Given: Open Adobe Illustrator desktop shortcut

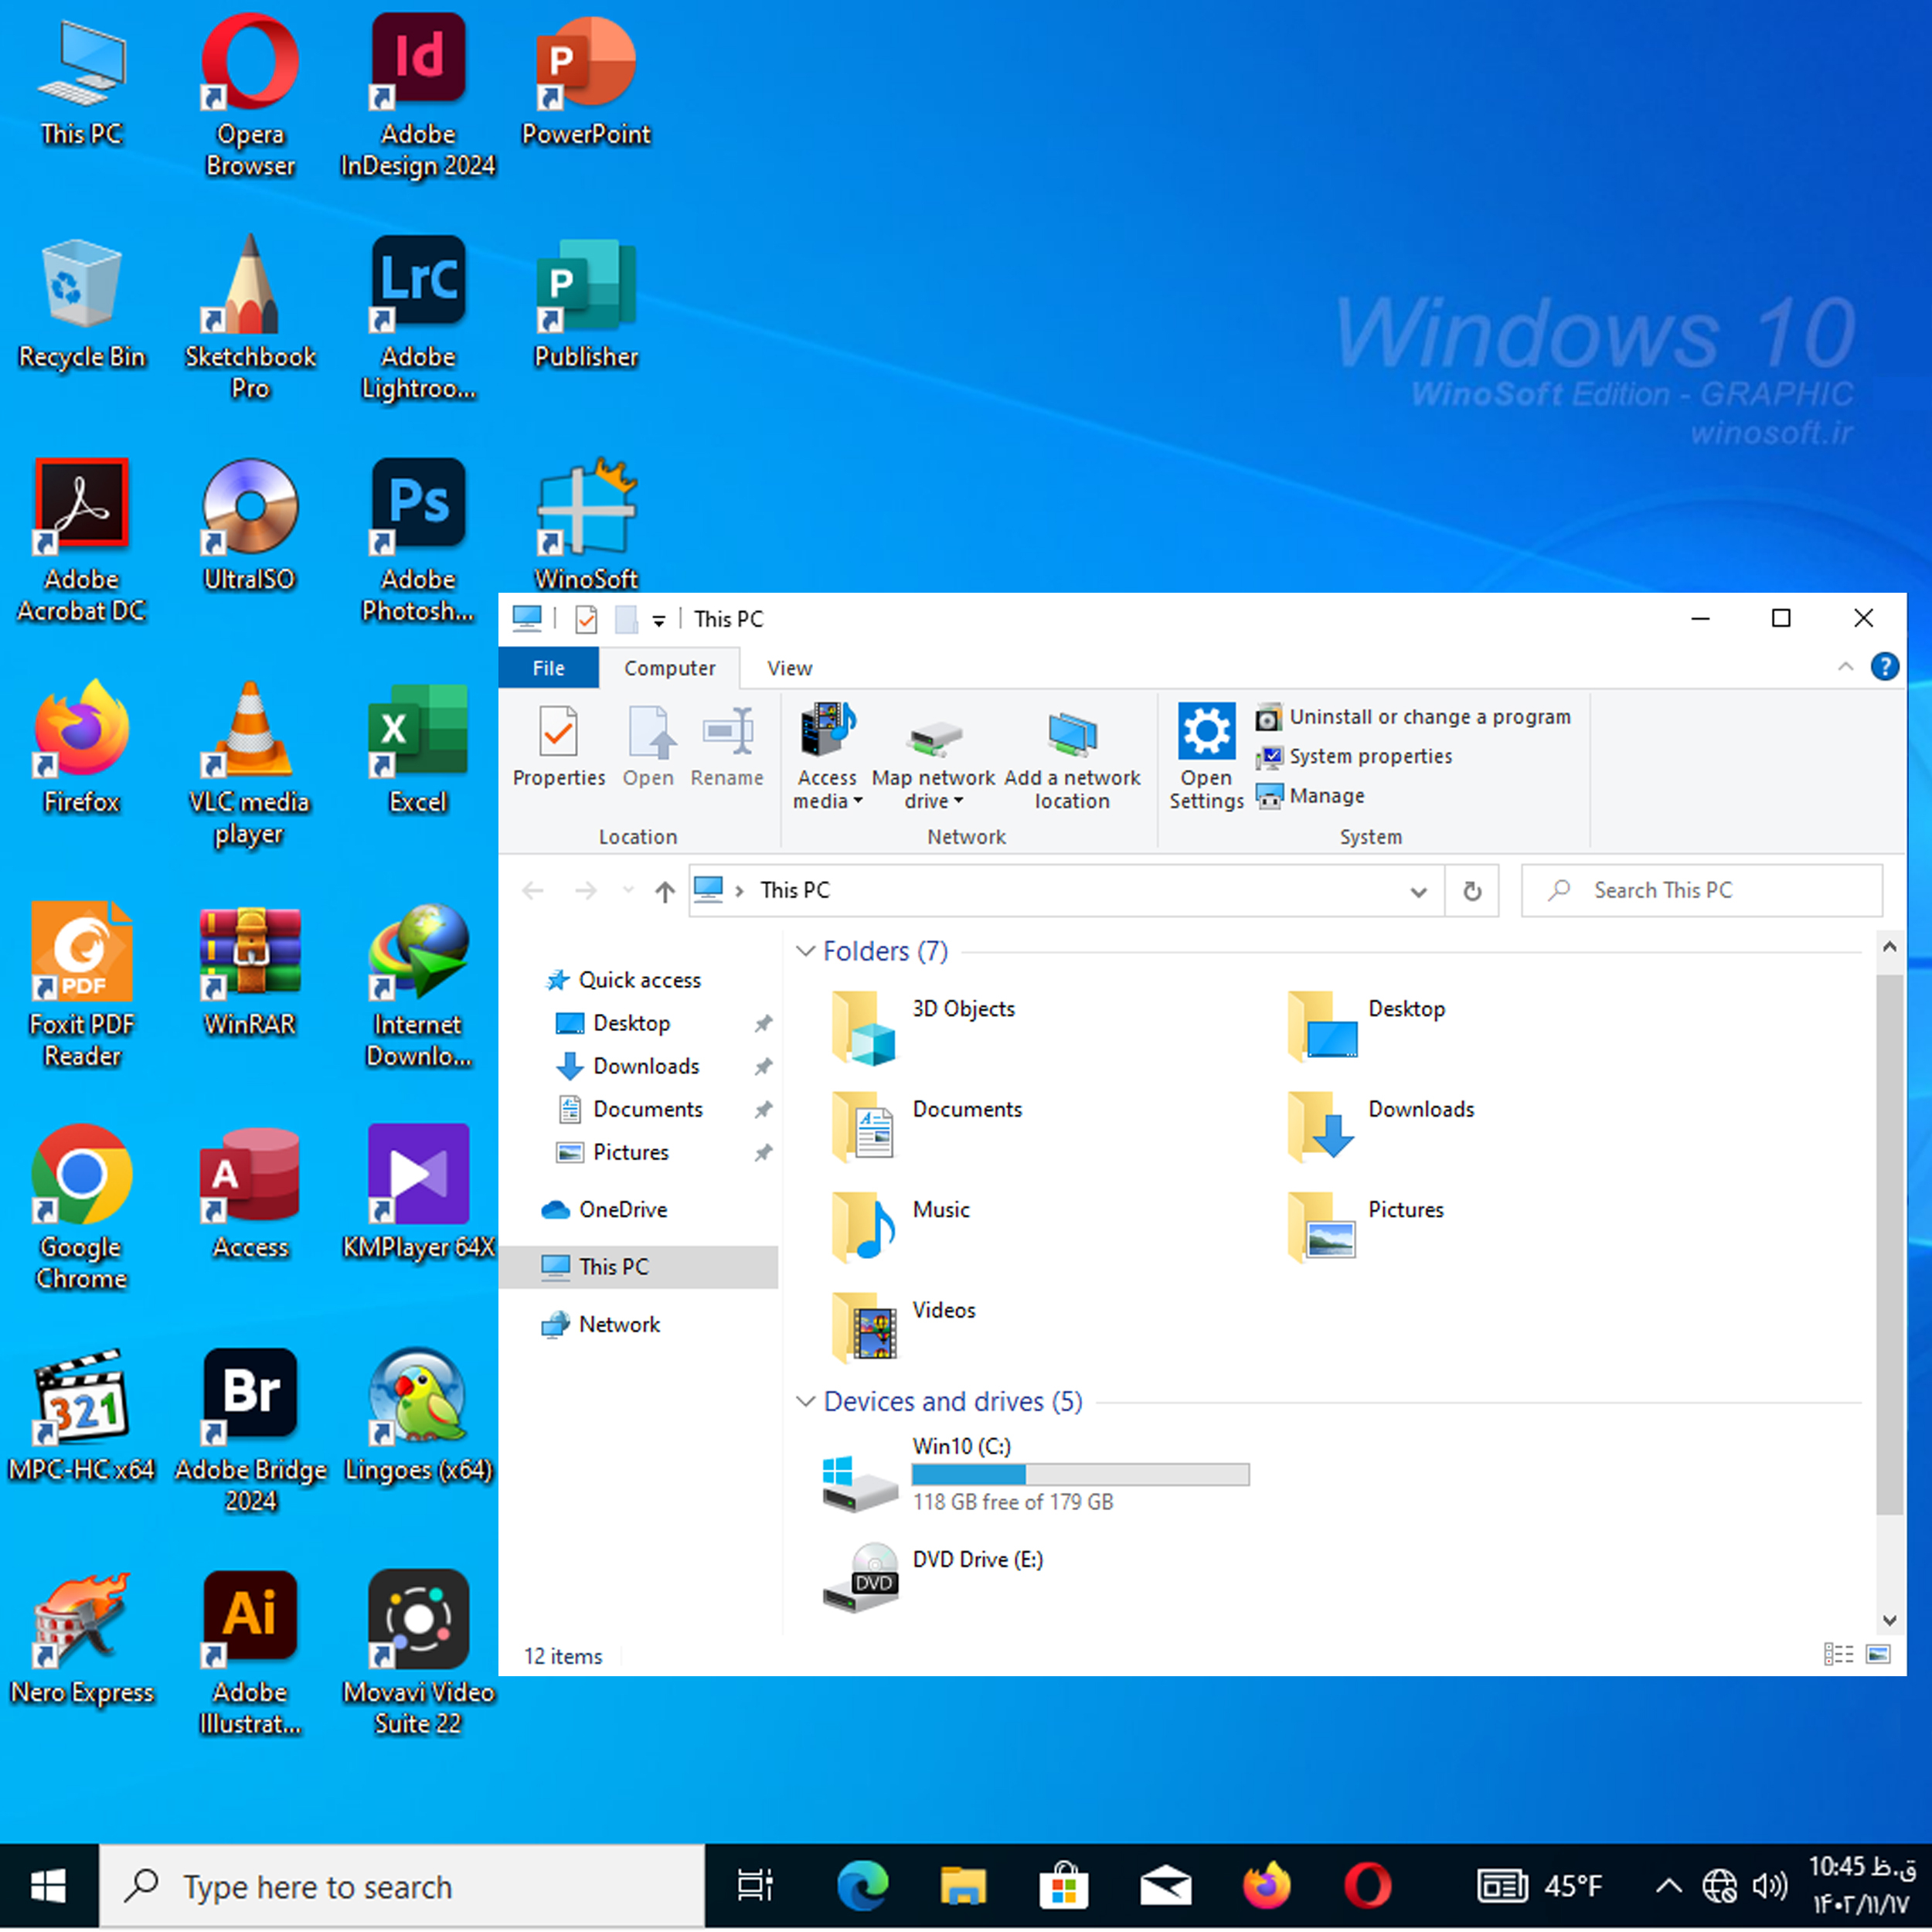Looking at the screenshot, I should click(x=250, y=1653).
